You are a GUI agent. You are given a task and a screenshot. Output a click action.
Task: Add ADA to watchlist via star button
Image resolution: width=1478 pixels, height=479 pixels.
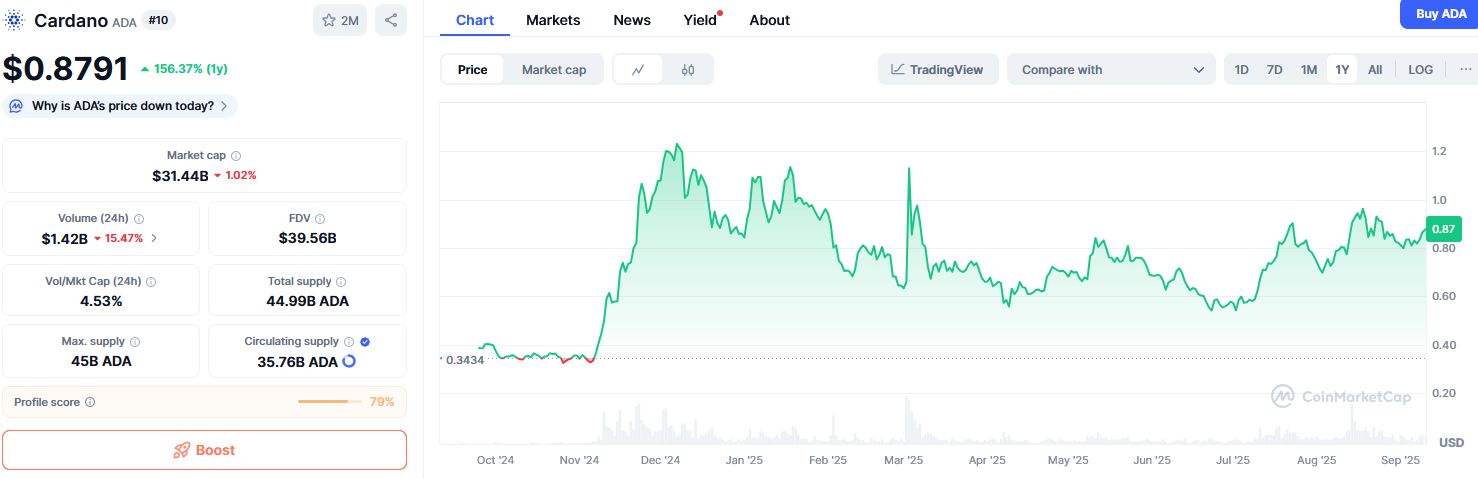coord(340,20)
